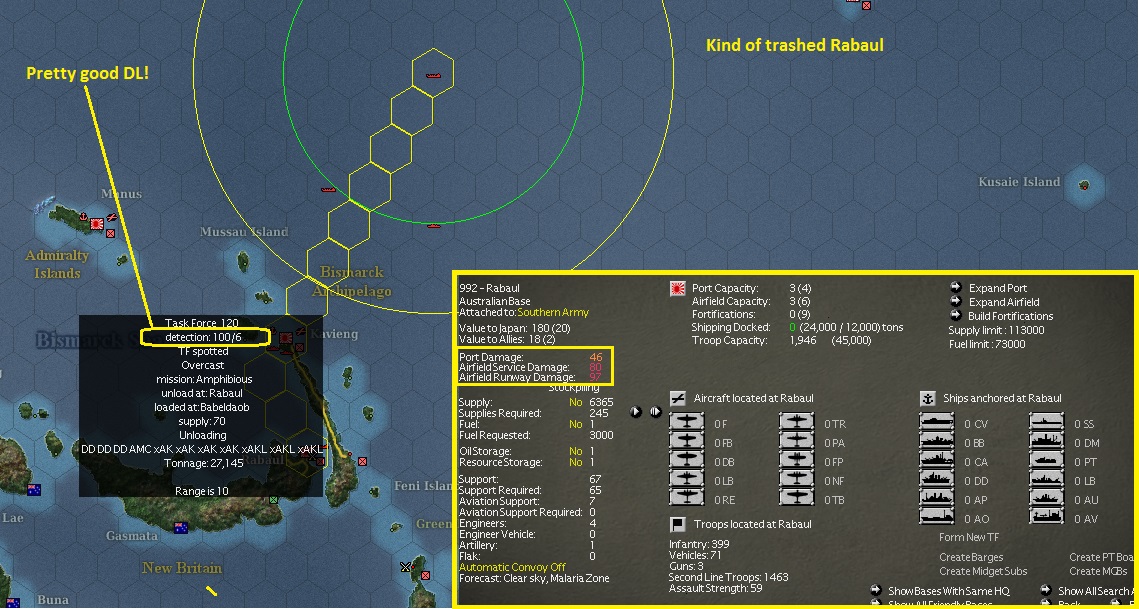
Task: Click Value to Japan: 180 (20) text
Action: pos(514,328)
